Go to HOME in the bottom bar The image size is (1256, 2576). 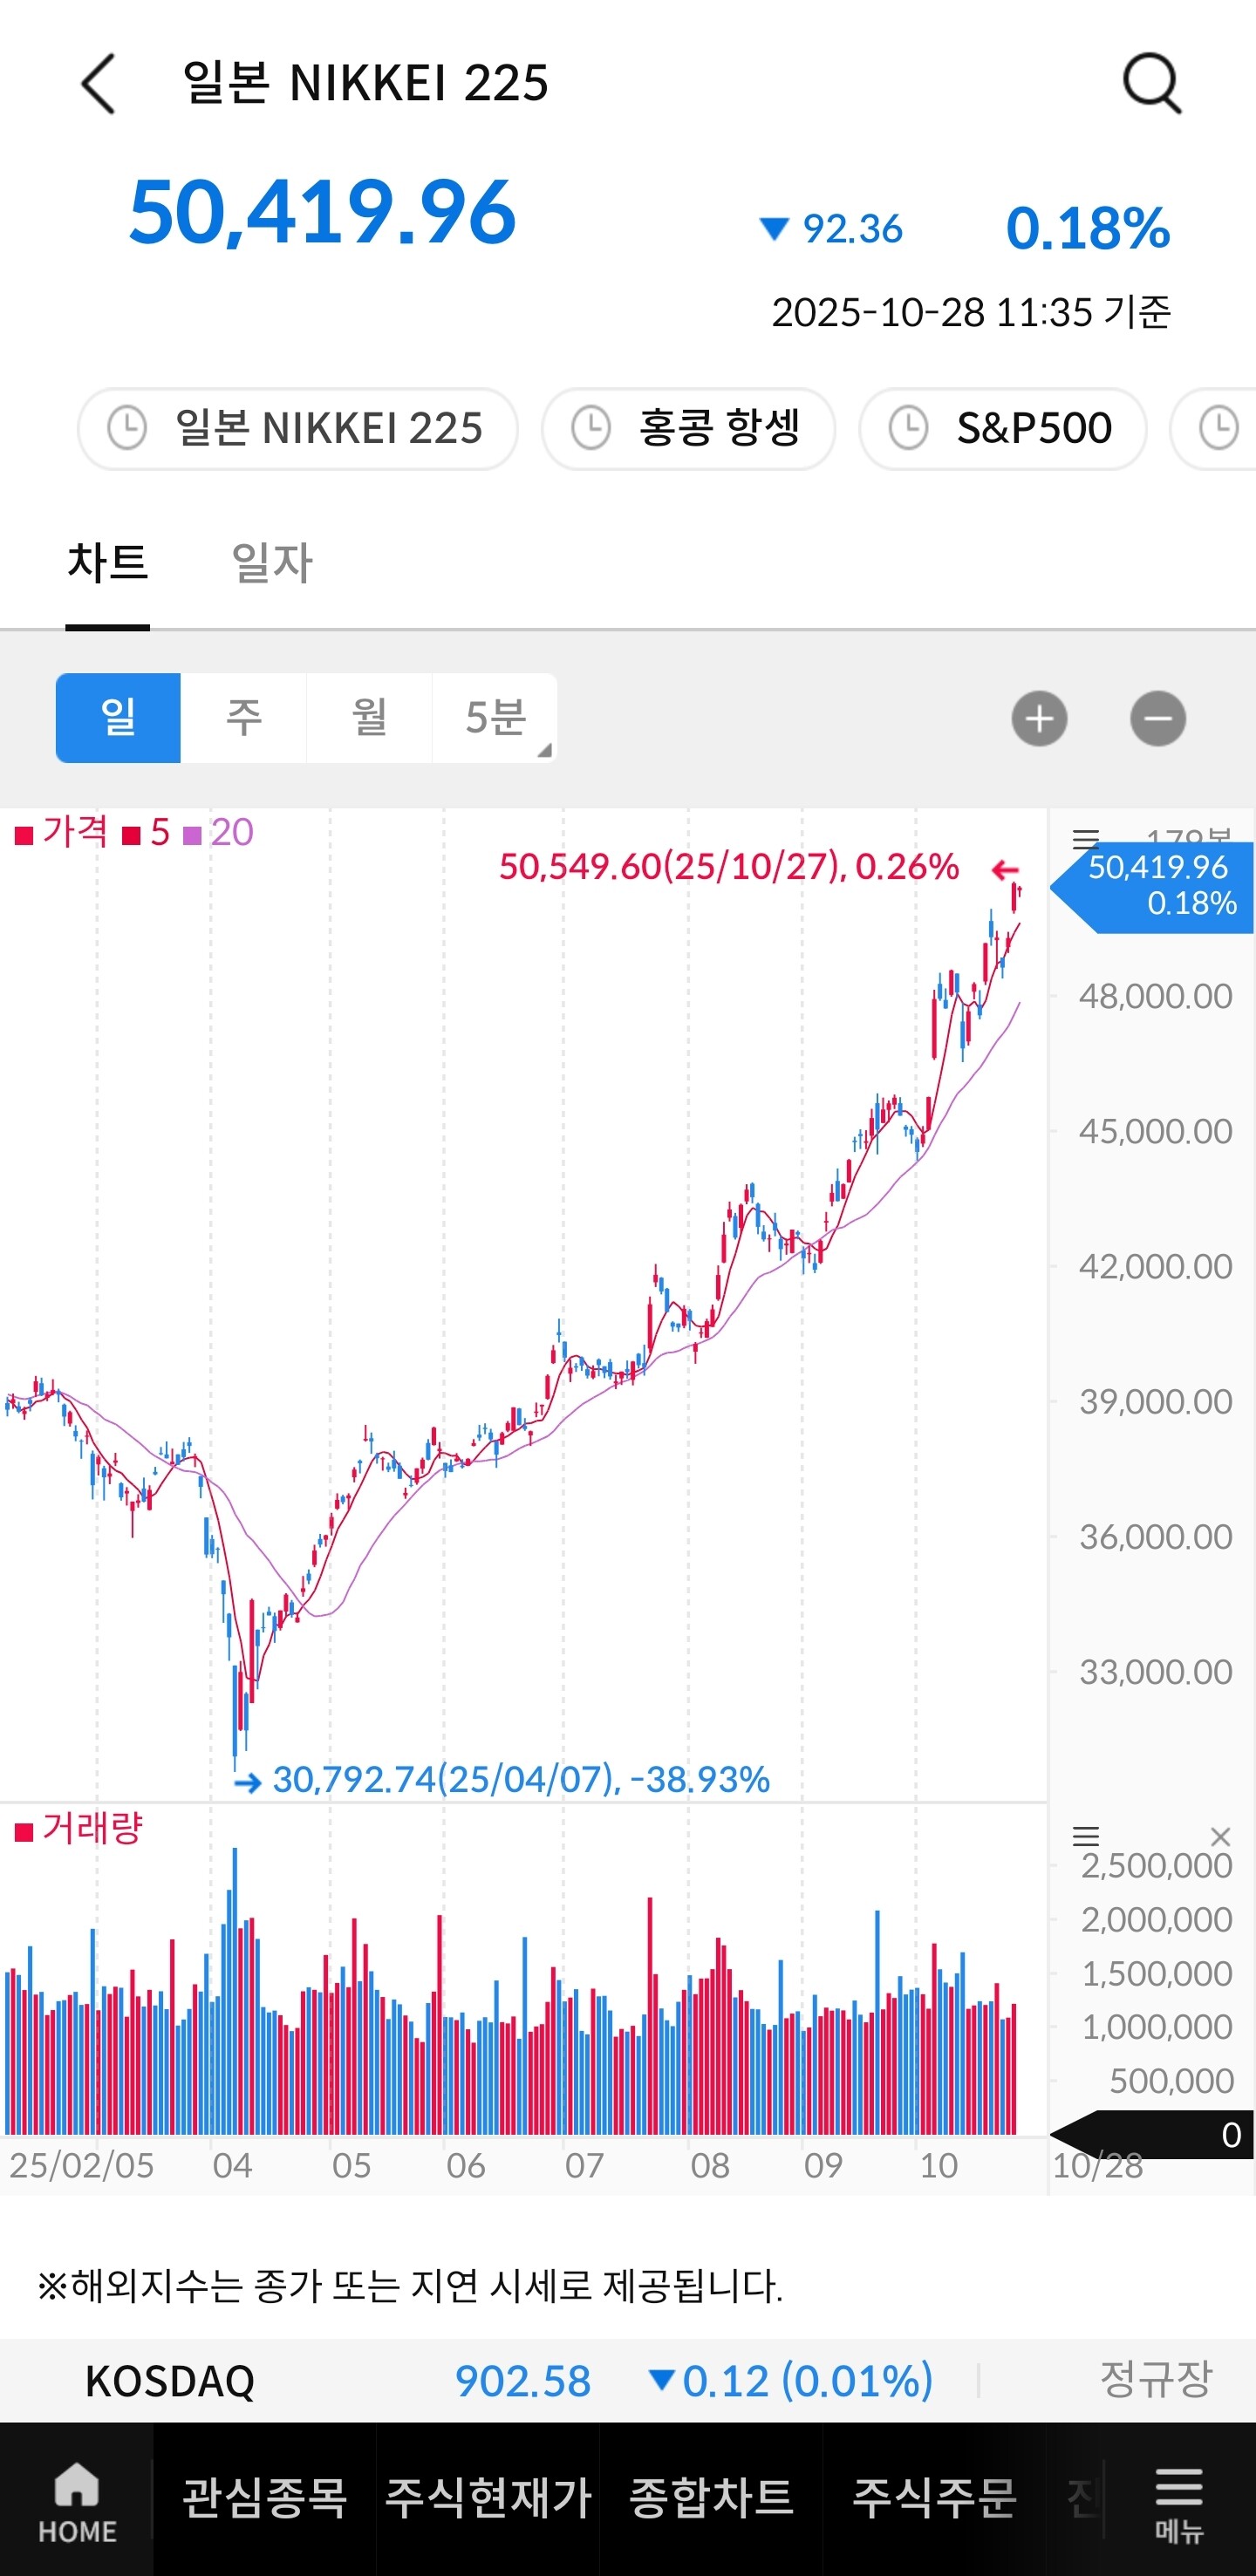pos(77,2502)
